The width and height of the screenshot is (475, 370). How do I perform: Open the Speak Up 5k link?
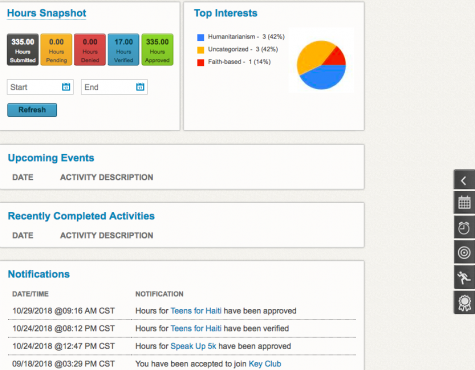point(193,346)
